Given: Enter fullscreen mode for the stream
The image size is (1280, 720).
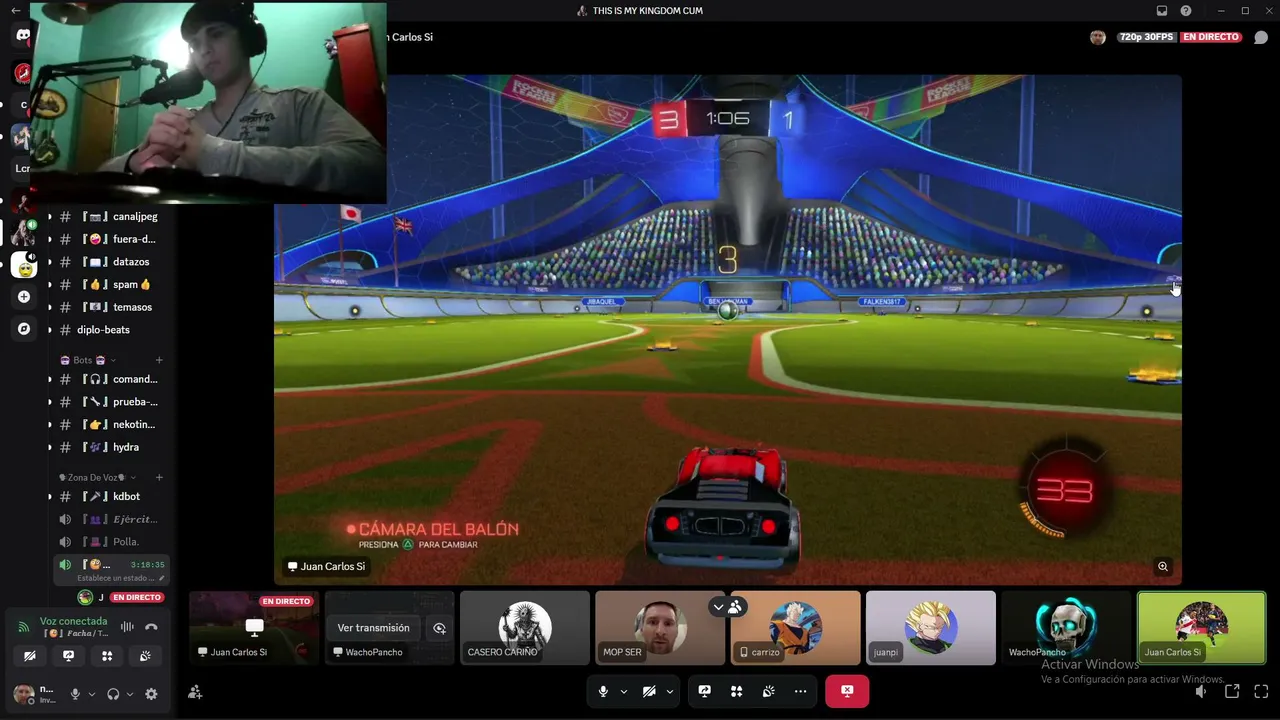Looking at the screenshot, I should tap(1261, 691).
